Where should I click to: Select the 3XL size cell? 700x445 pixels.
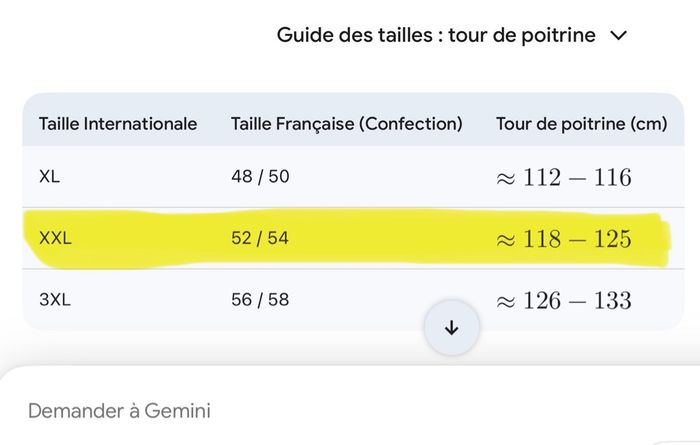(x=56, y=300)
